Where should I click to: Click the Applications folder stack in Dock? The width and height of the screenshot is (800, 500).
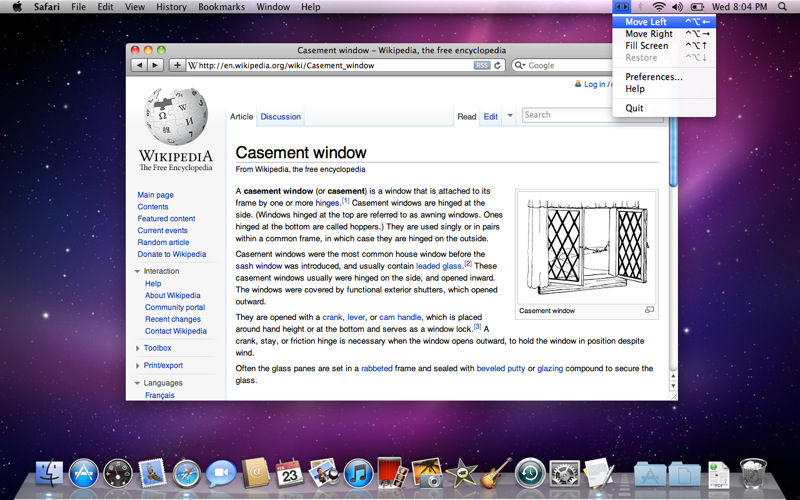click(650, 474)
